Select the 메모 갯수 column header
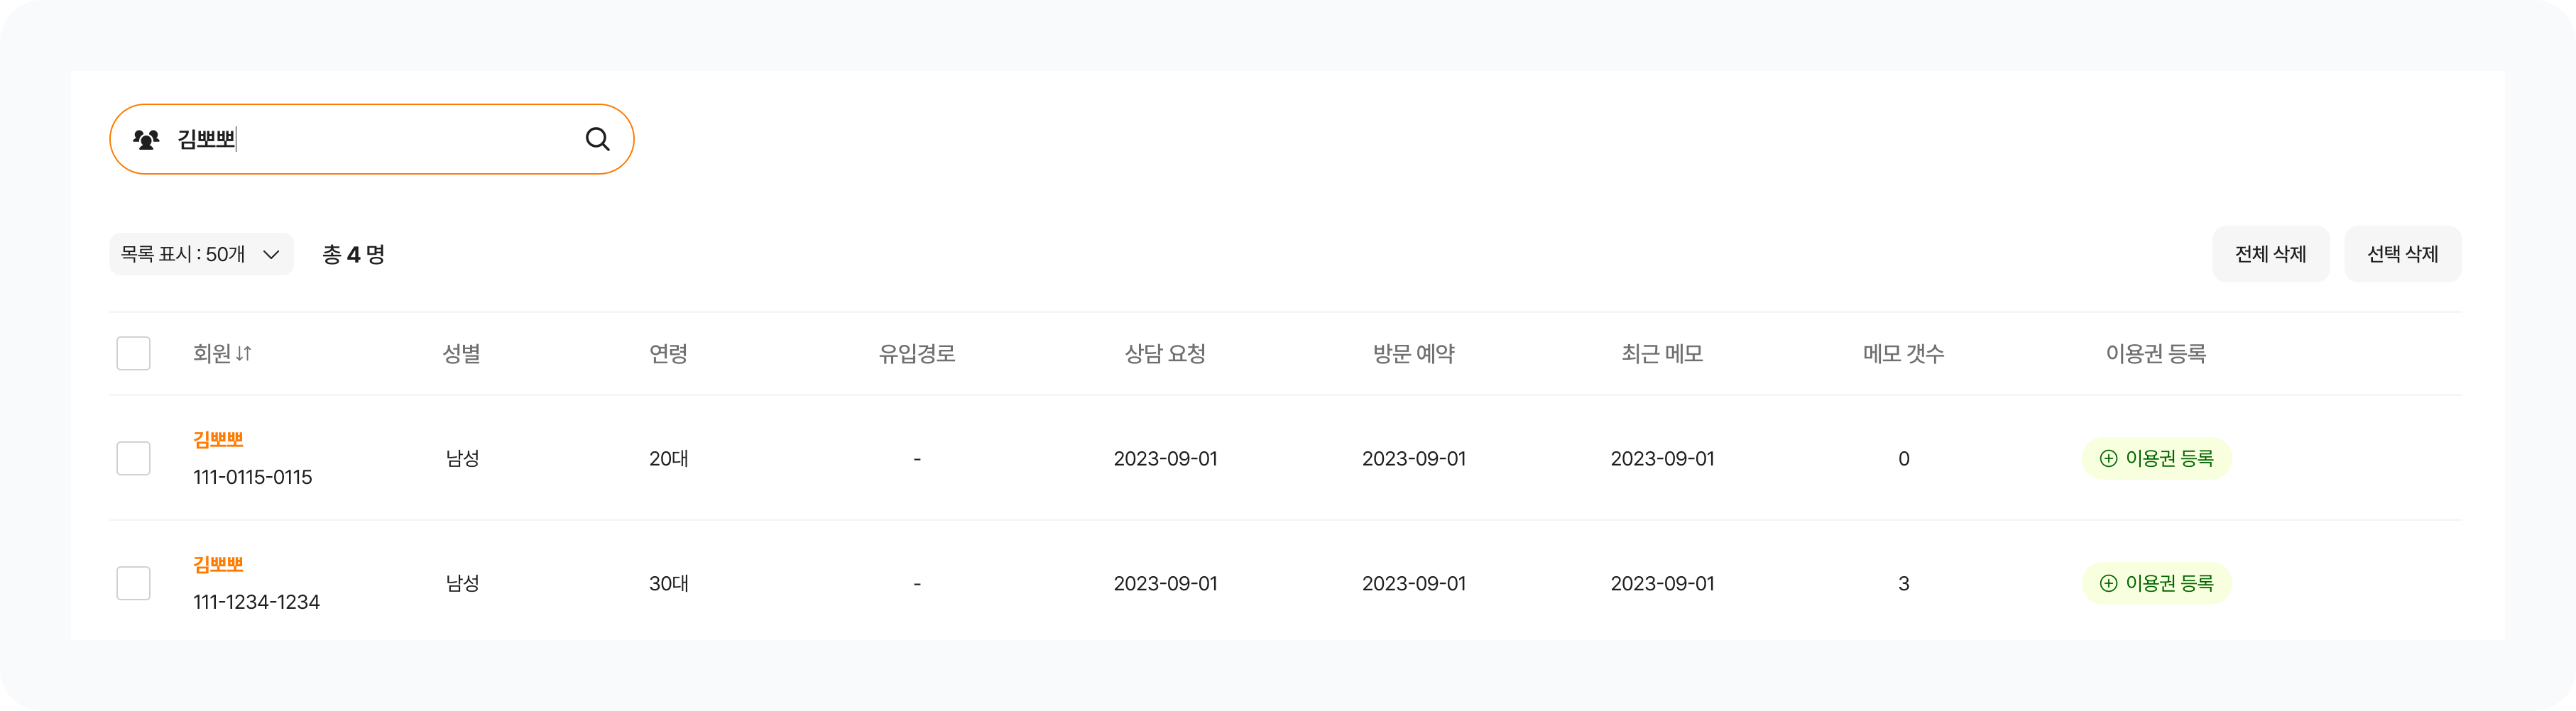This screenshot has width=2576, height=711. [1903, 354]
